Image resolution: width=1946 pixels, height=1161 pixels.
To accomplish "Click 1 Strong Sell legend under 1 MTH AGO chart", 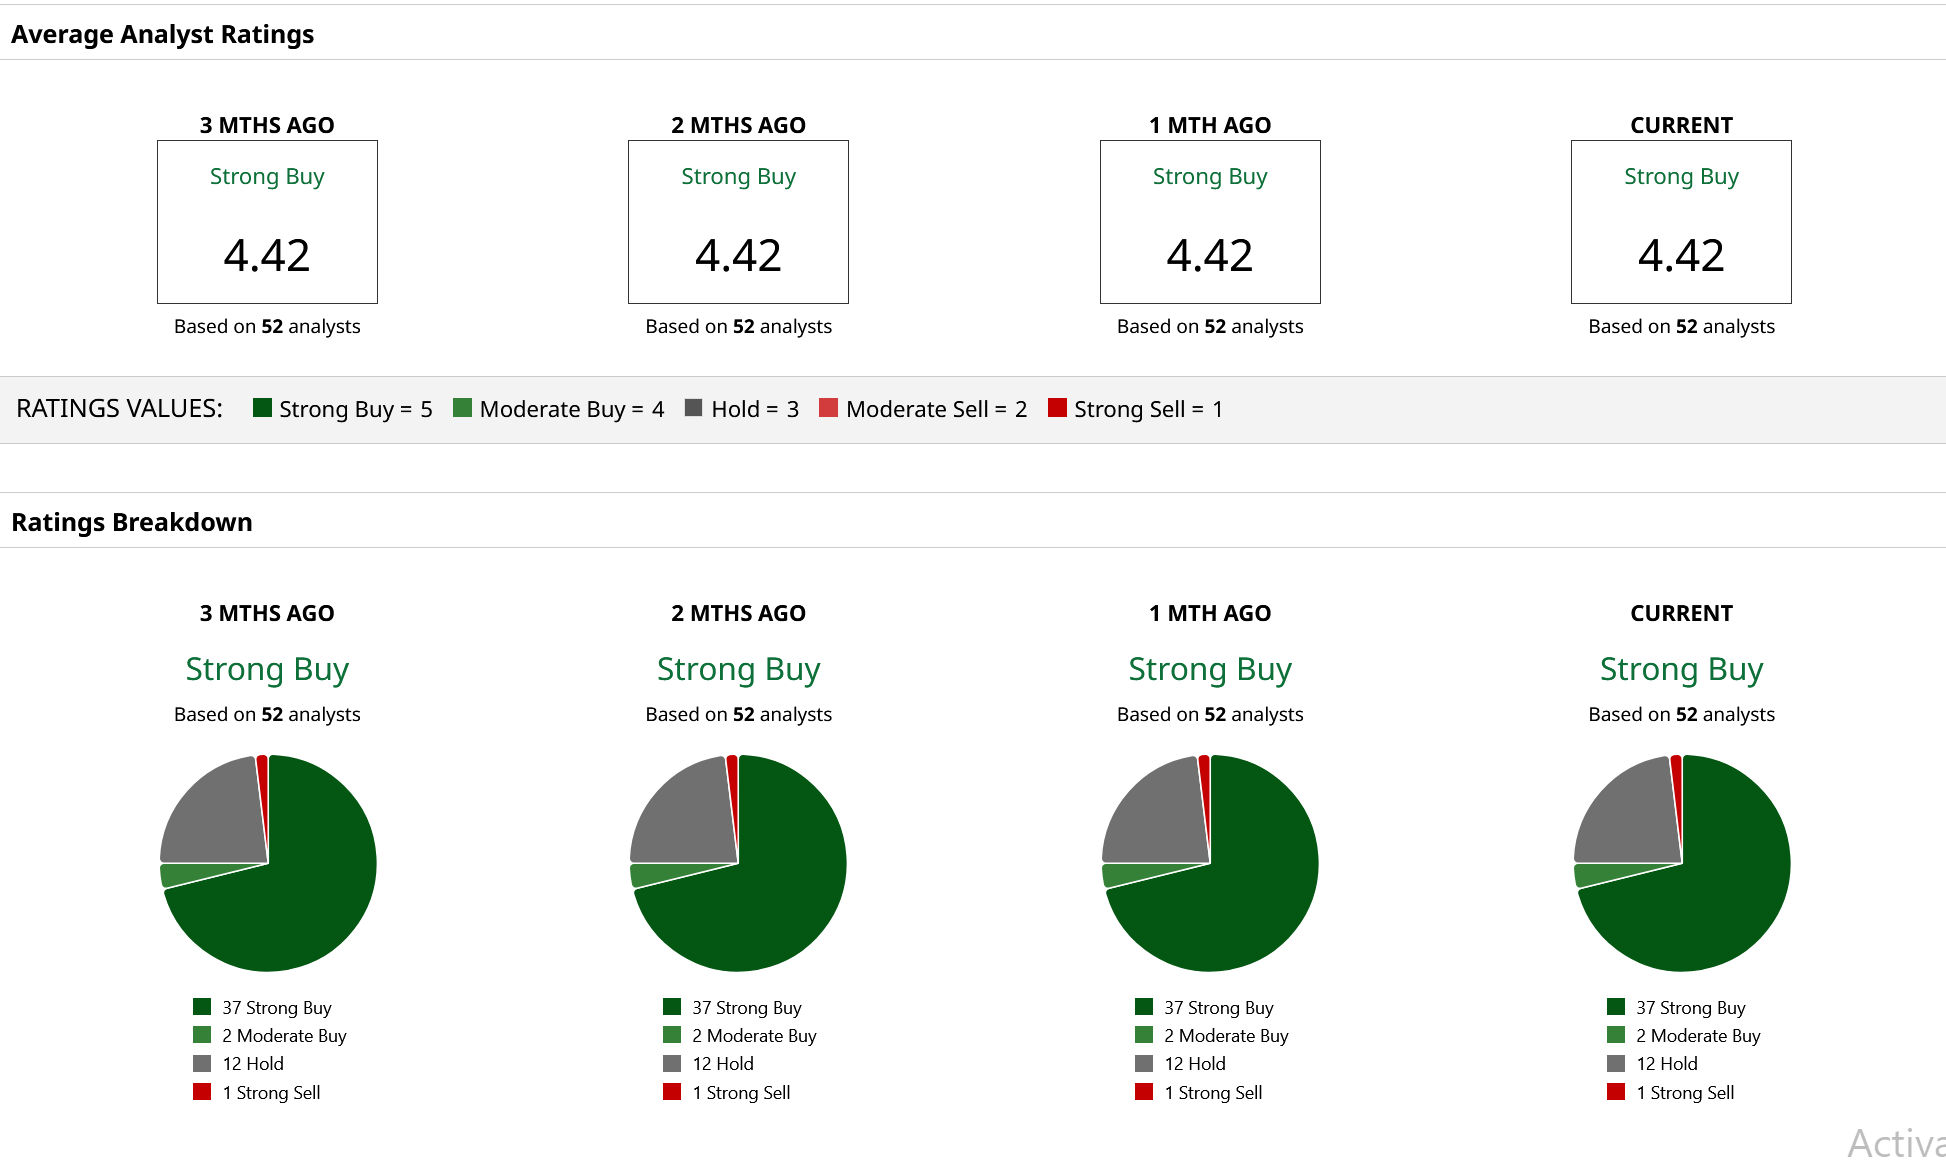I will click(1212, 1093).
